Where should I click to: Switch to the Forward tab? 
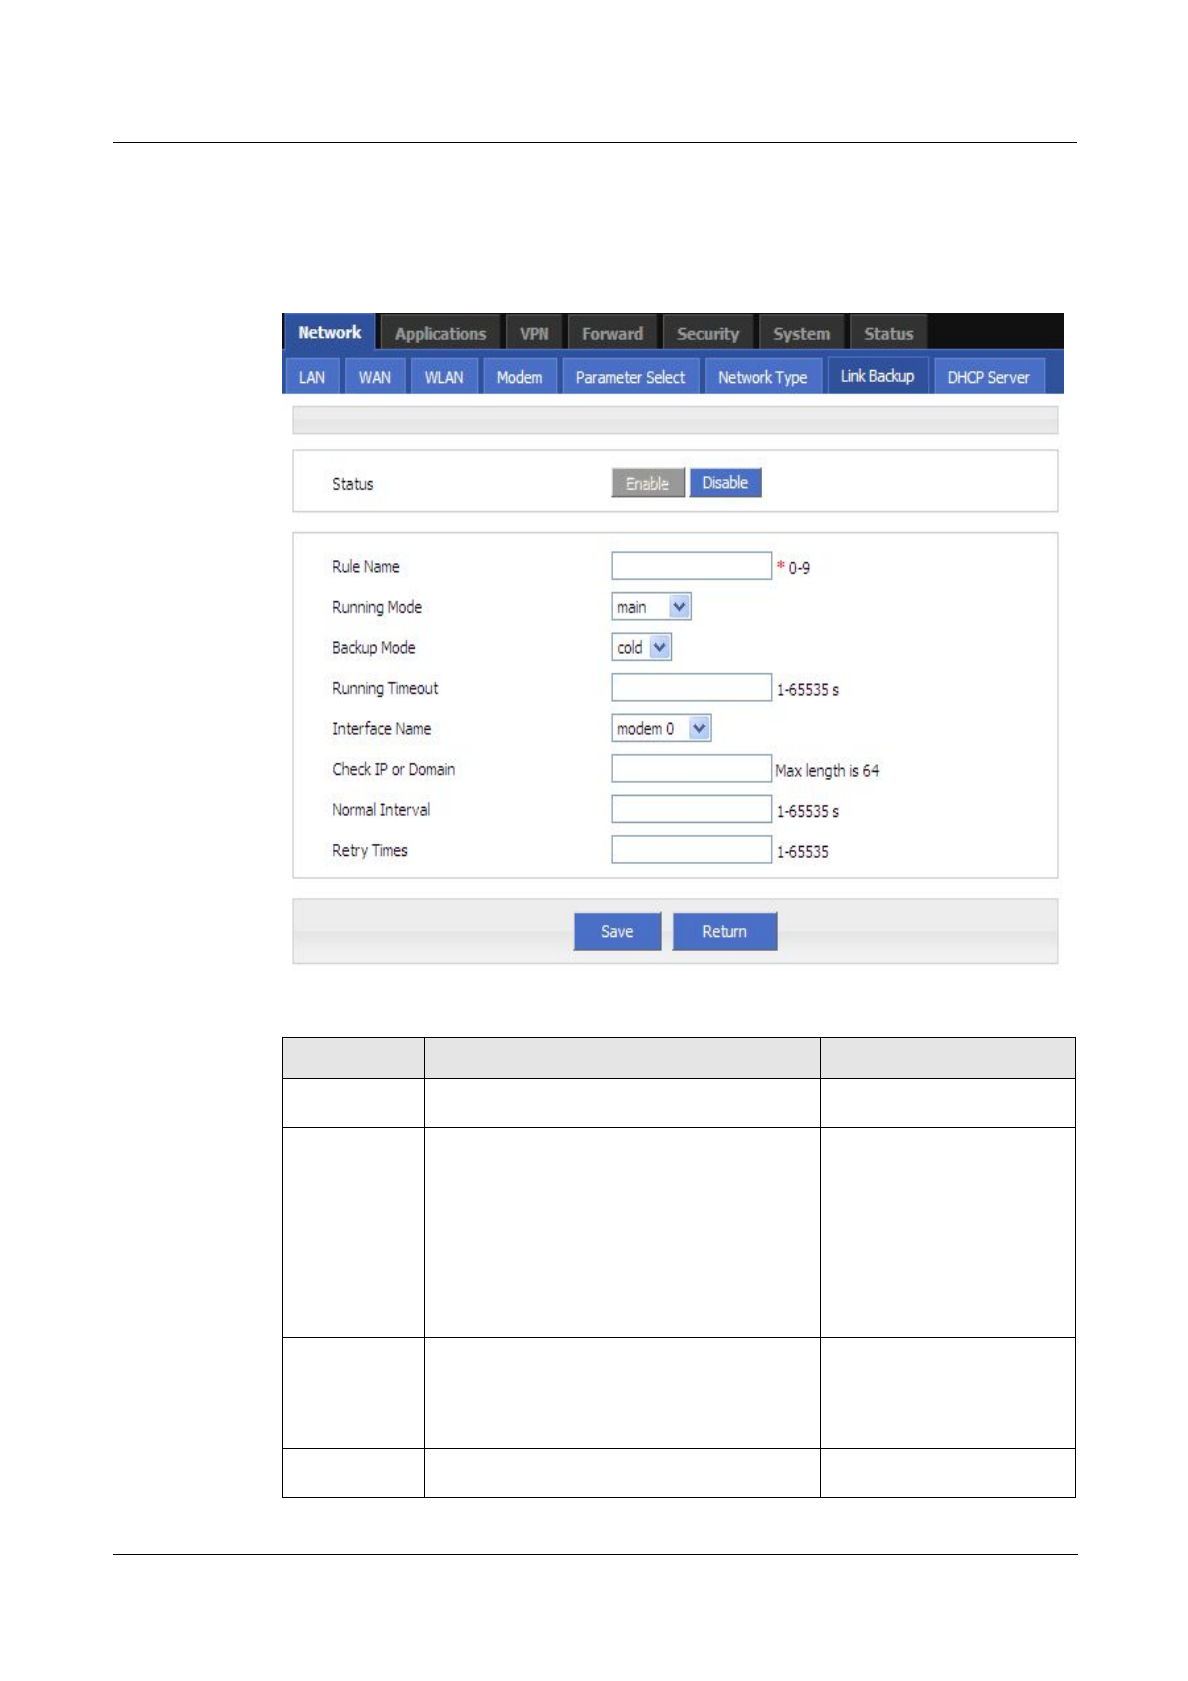tap(612, 333)
